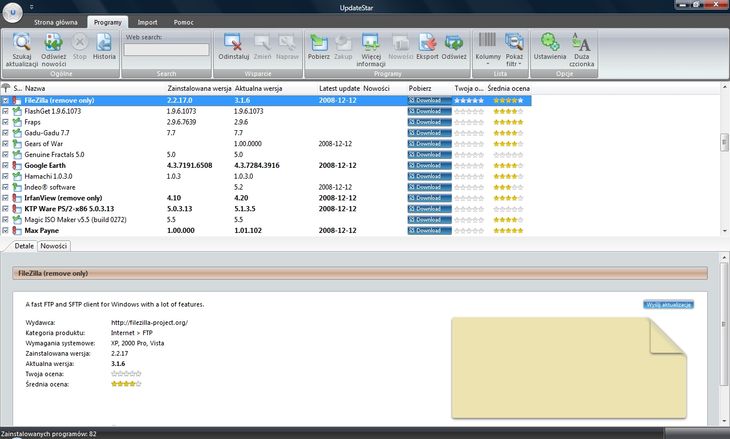
Task: Toggle checkbox for Hamachi 1.0.3.0
Action: coord(6,176)
